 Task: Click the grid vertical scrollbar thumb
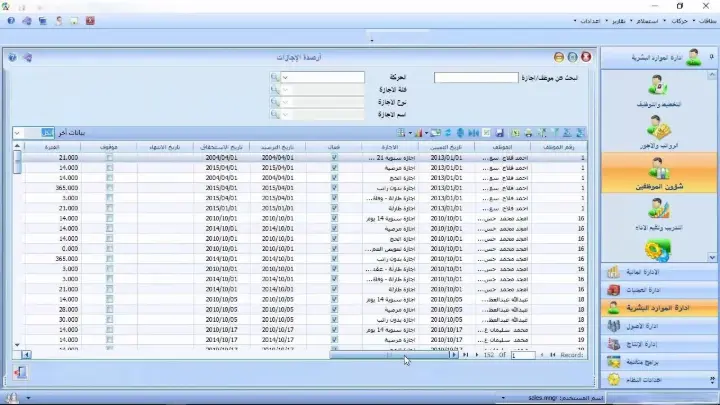click(17, 162)
